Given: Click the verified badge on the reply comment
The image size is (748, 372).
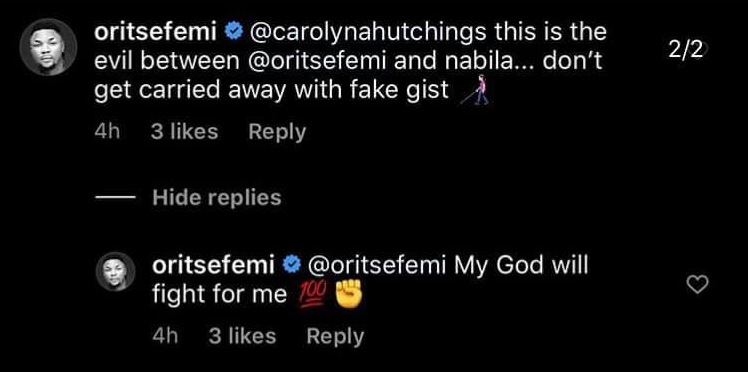Looking at the screenshot, I should click(x=291, y=266).
